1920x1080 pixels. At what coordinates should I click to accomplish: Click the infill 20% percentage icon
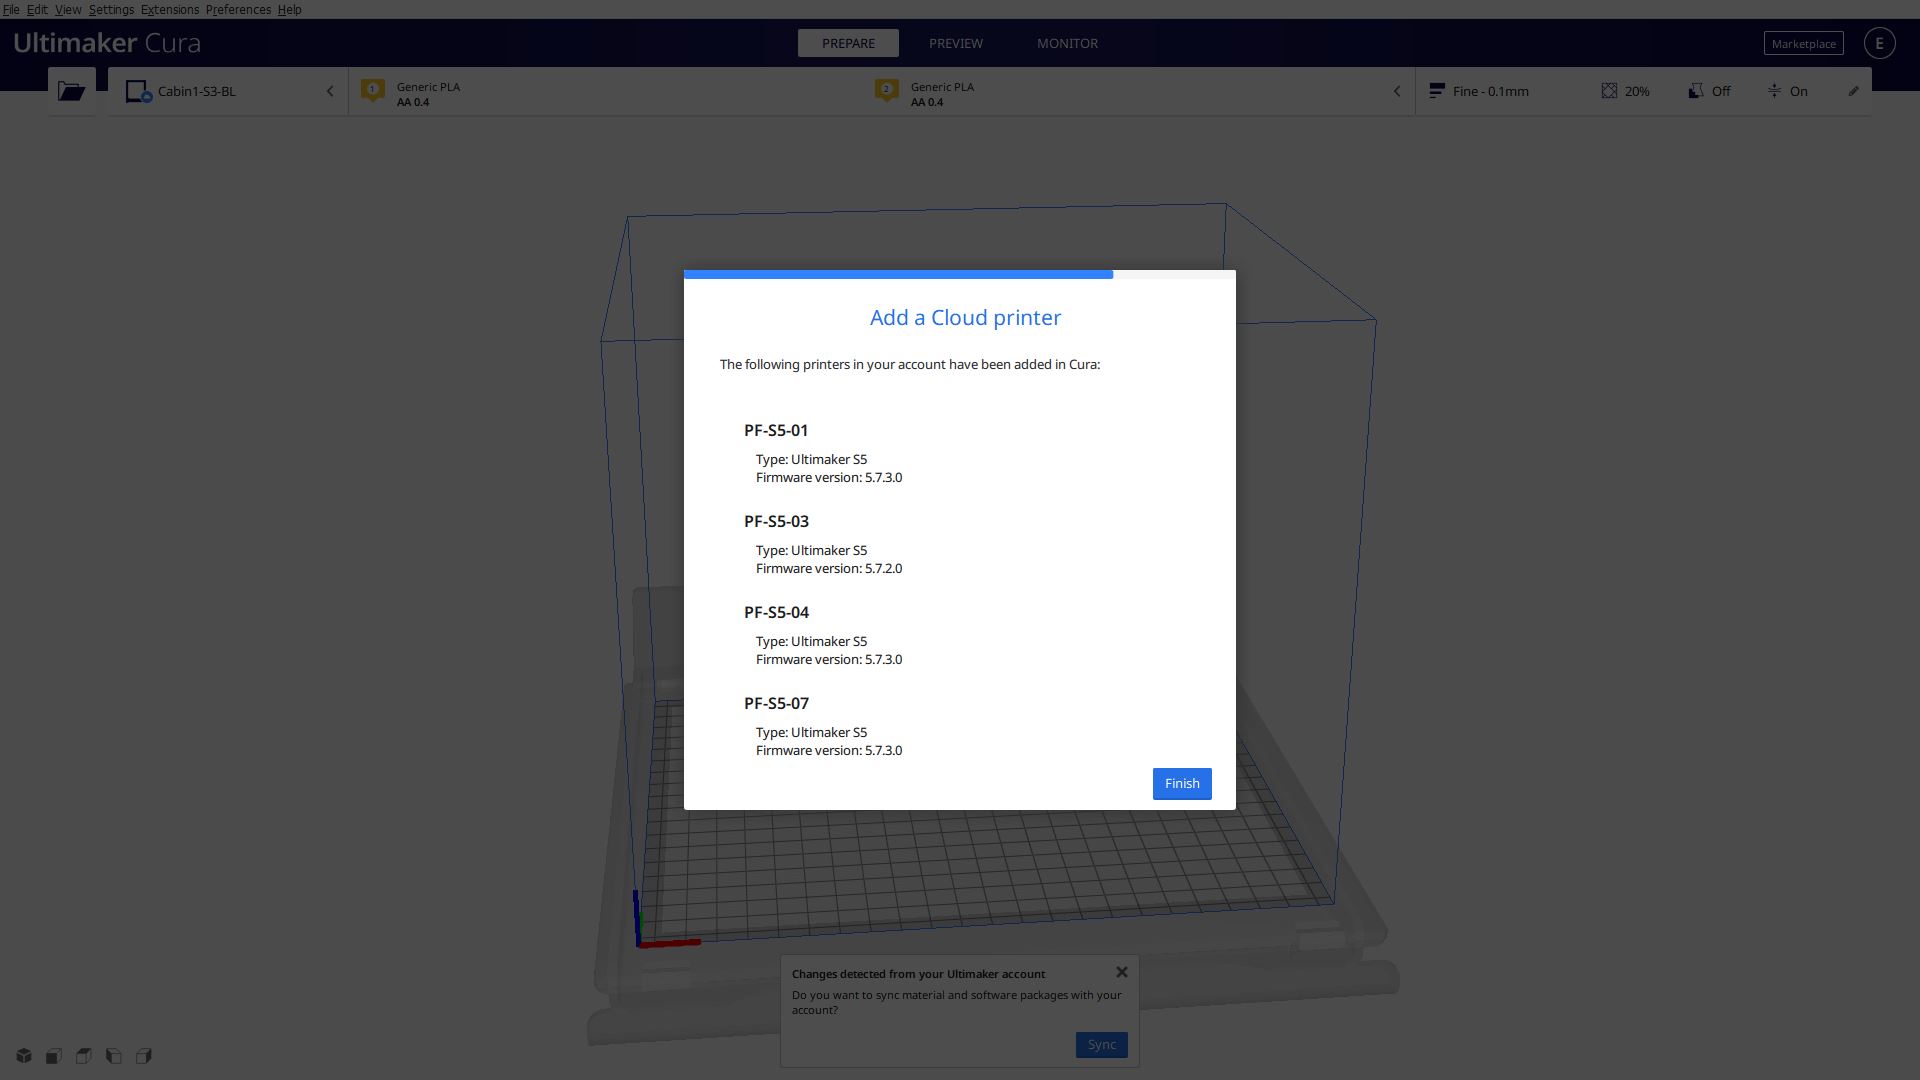1607,91
